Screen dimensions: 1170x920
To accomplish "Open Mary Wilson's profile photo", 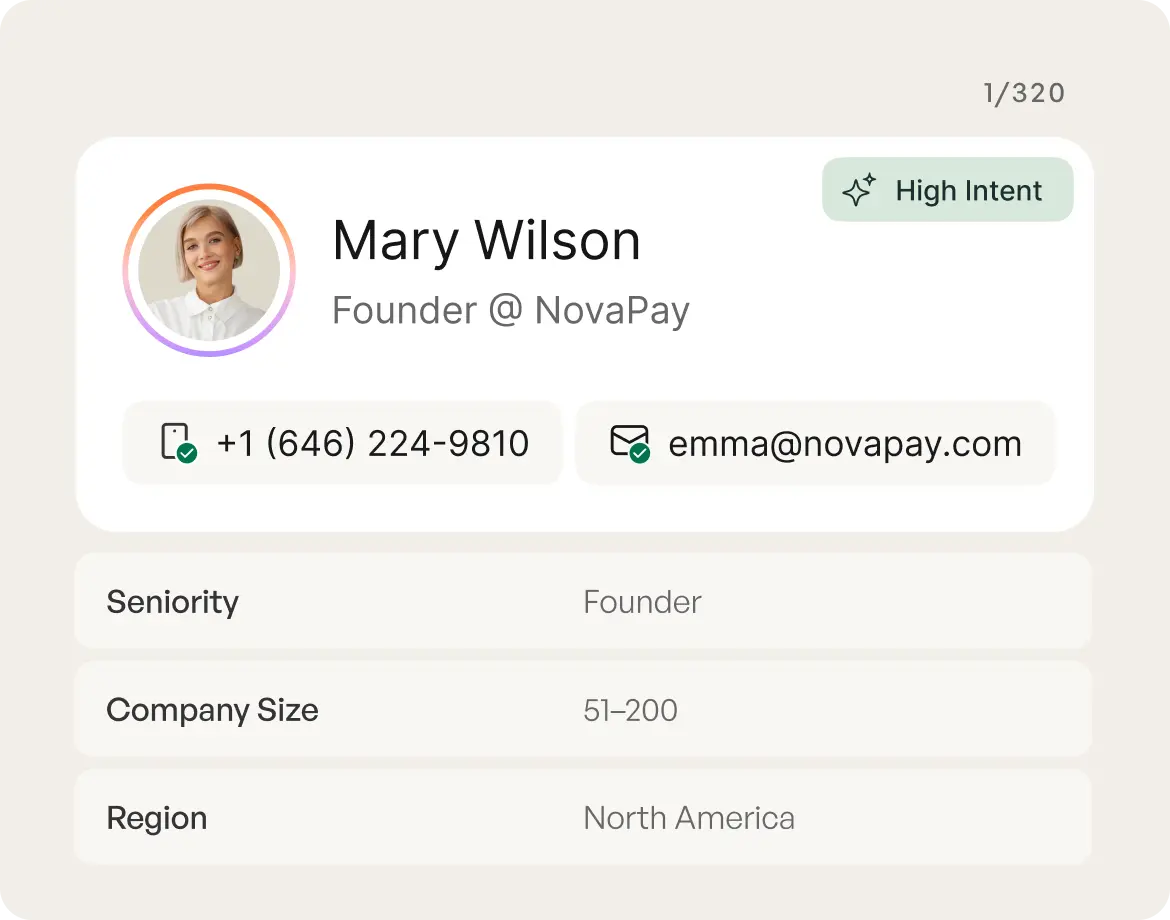I will 209,270.
